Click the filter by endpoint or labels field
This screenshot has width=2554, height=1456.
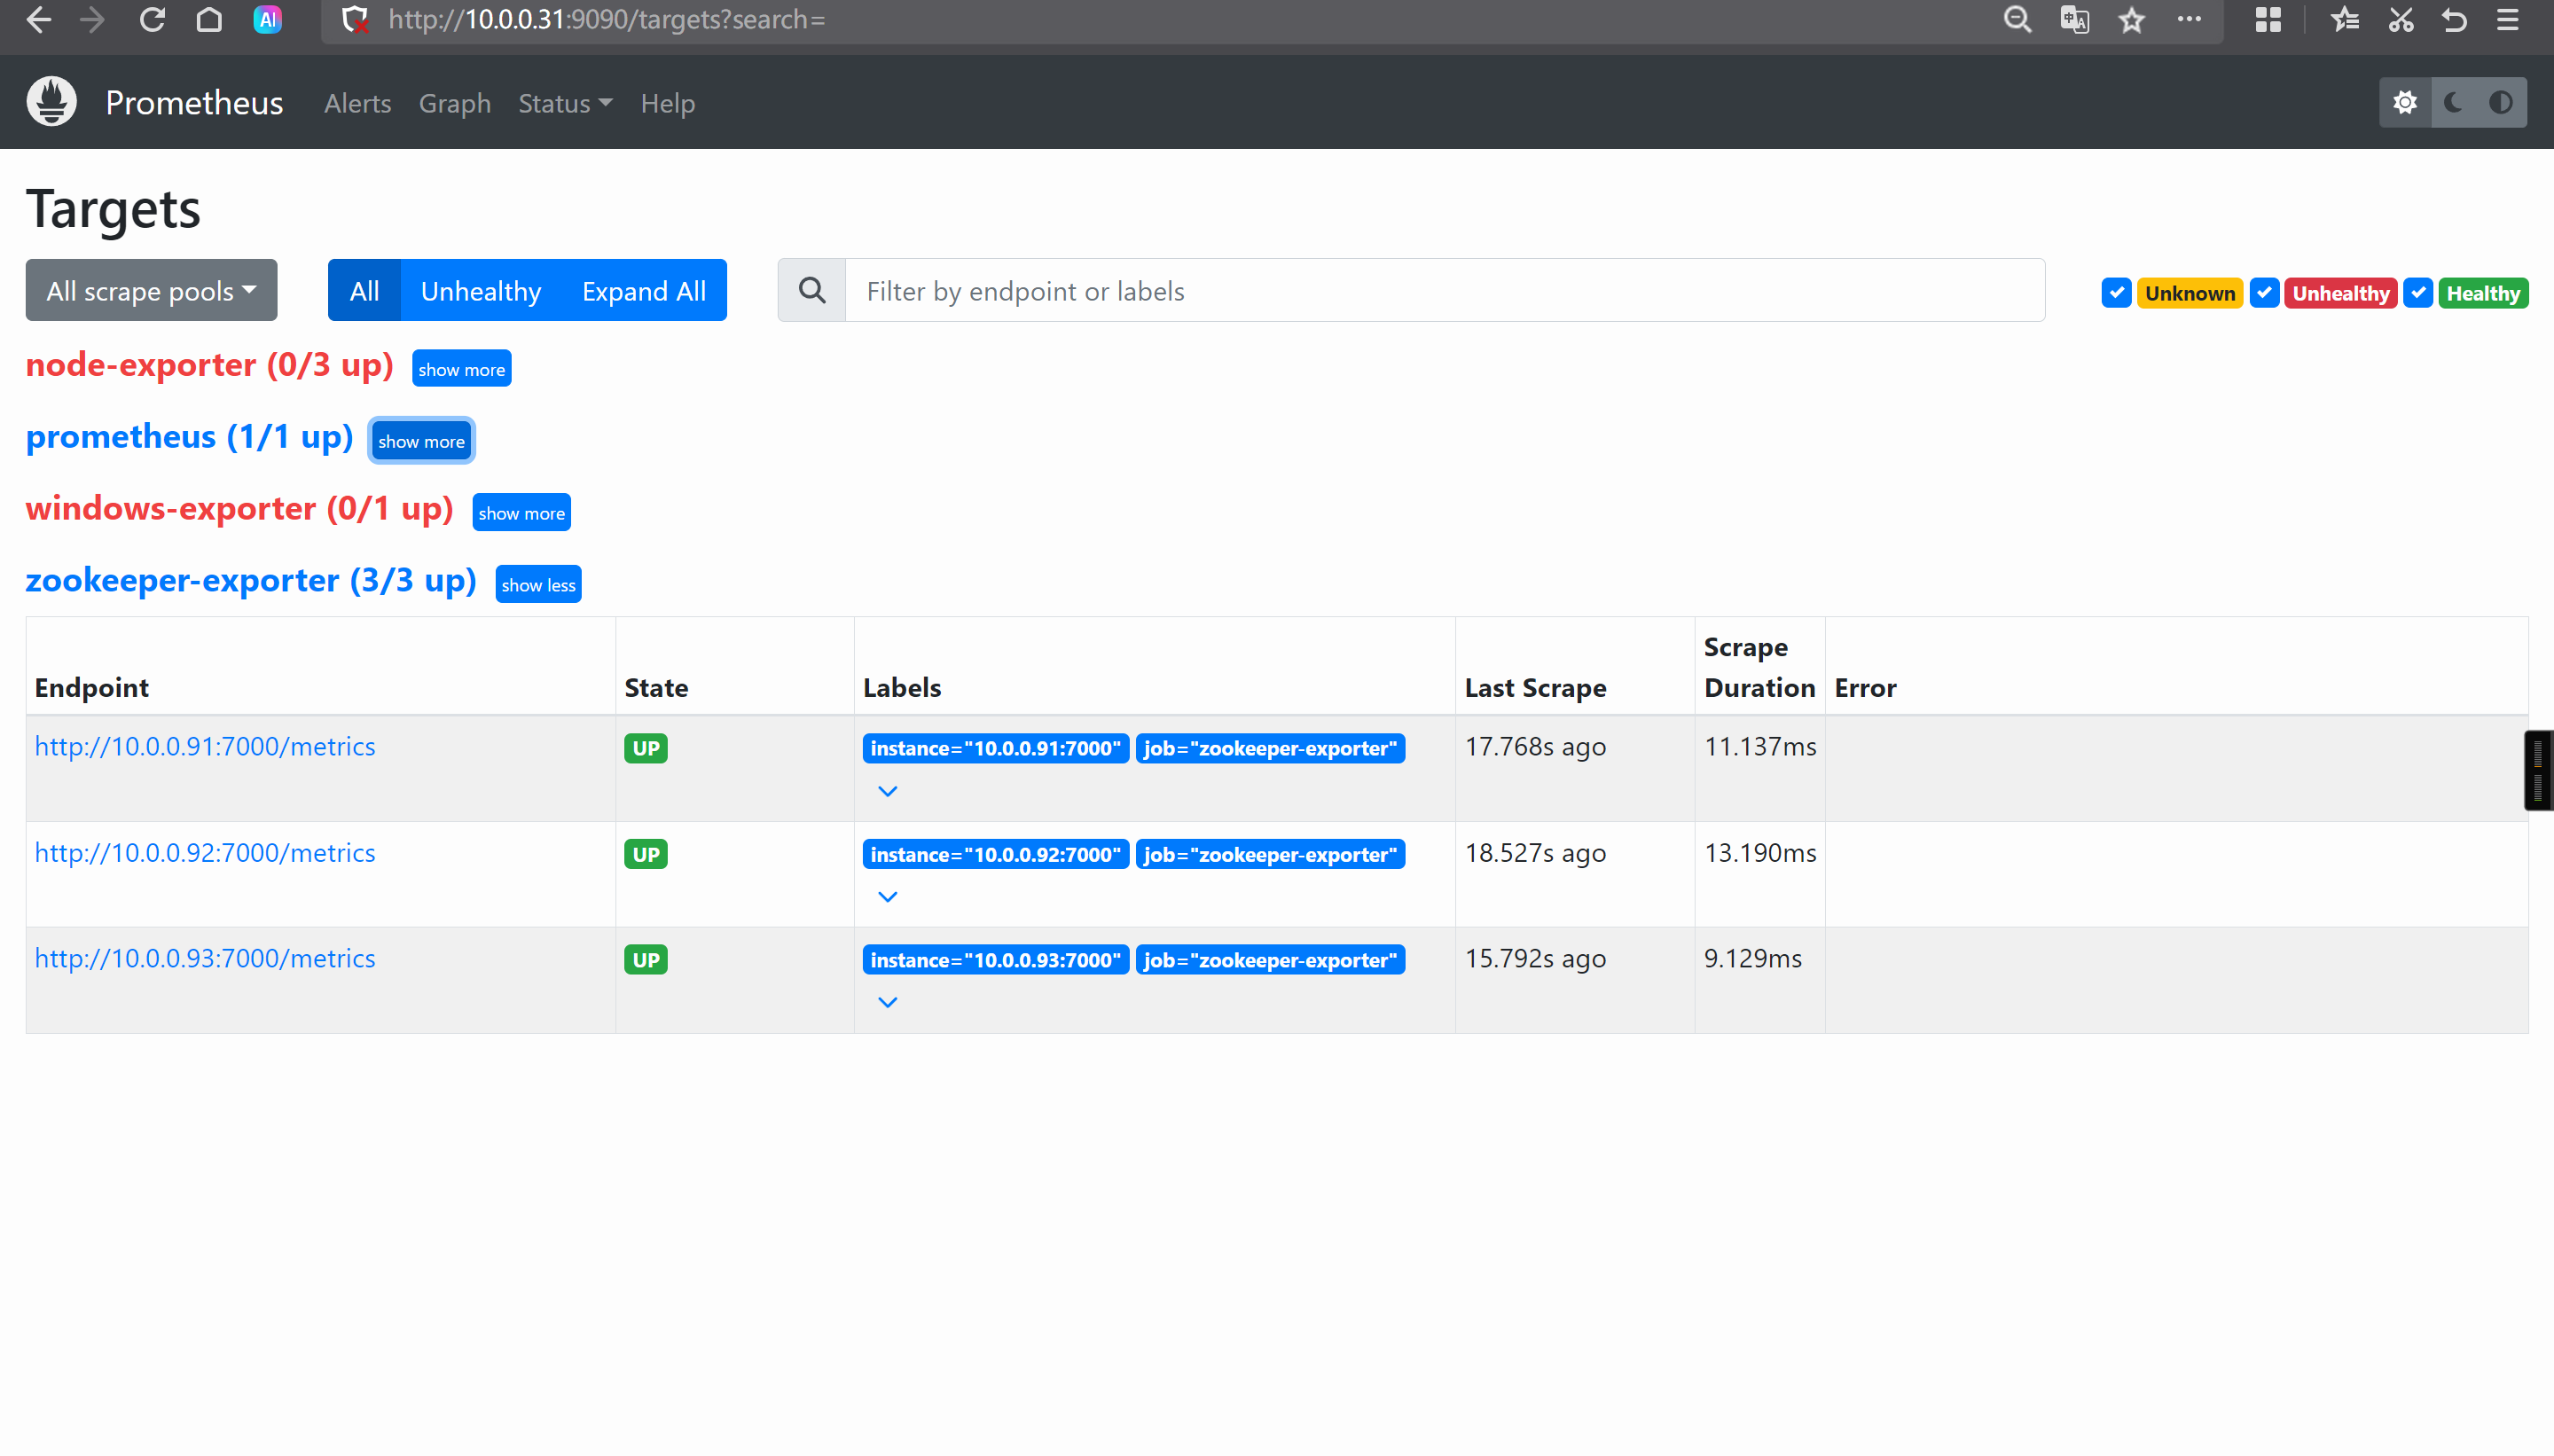[1444, 291]
